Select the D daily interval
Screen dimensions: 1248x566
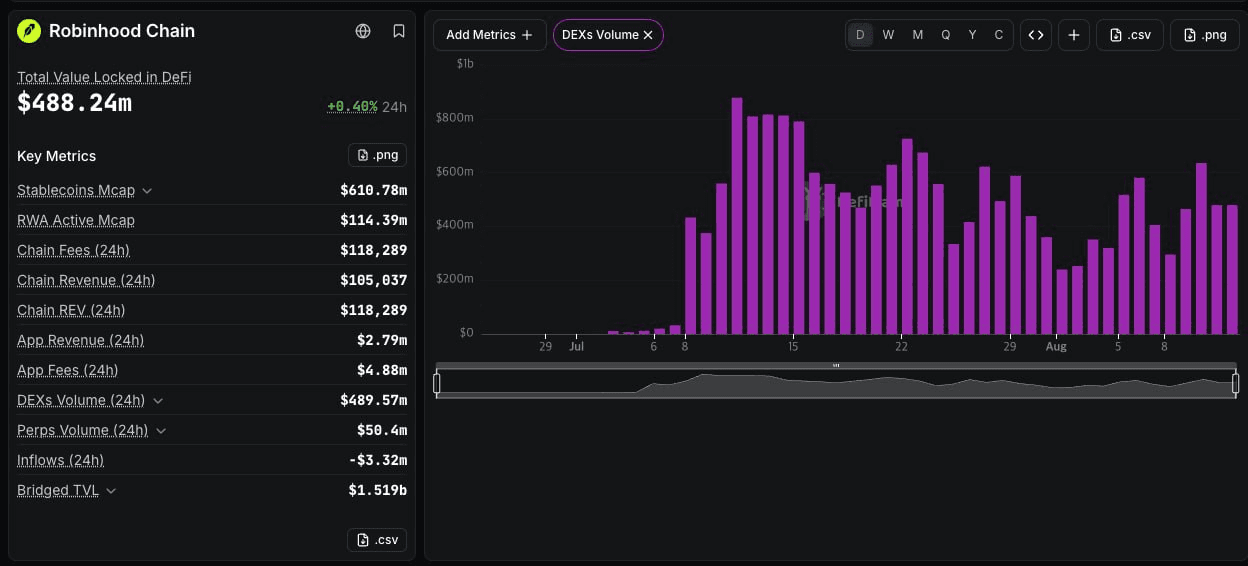coord(860,35)
